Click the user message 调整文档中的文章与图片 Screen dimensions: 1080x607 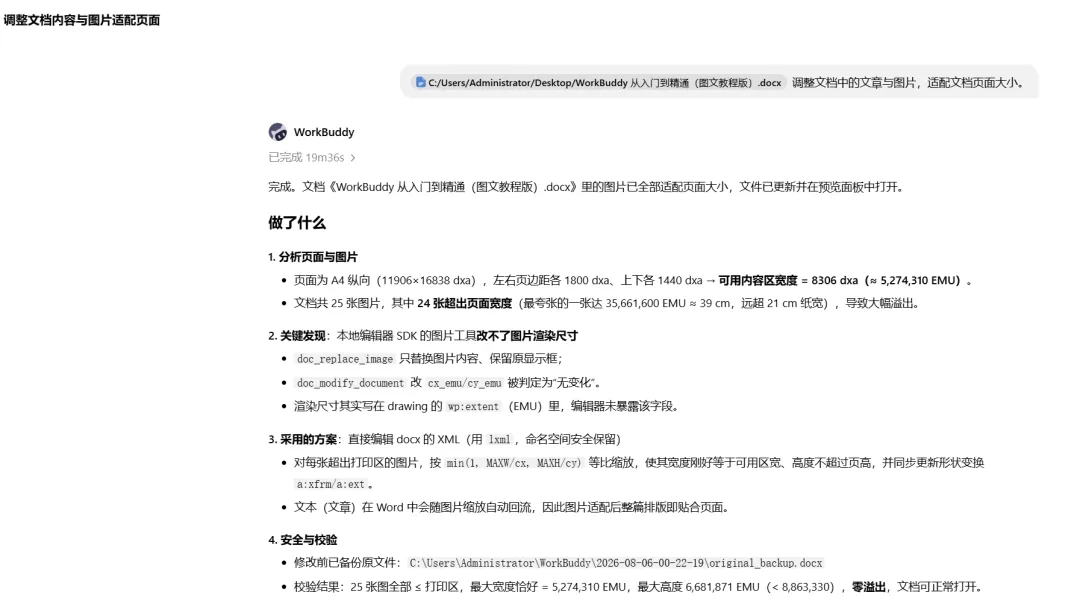point(908,83)
